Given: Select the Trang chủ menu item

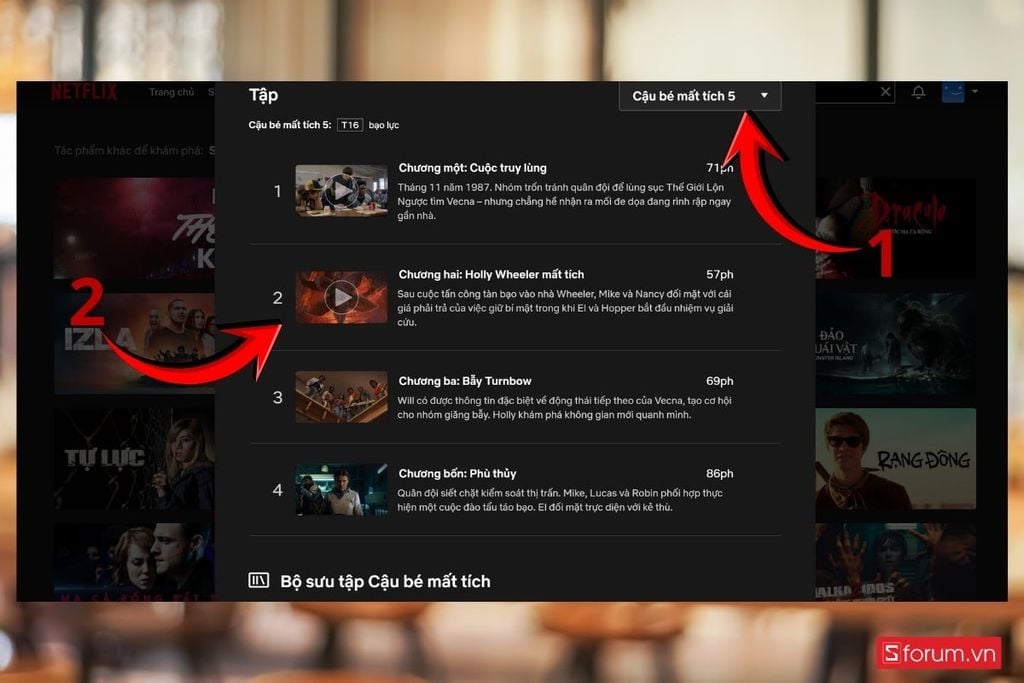Looking at the screenshot, I should point(172,91).
